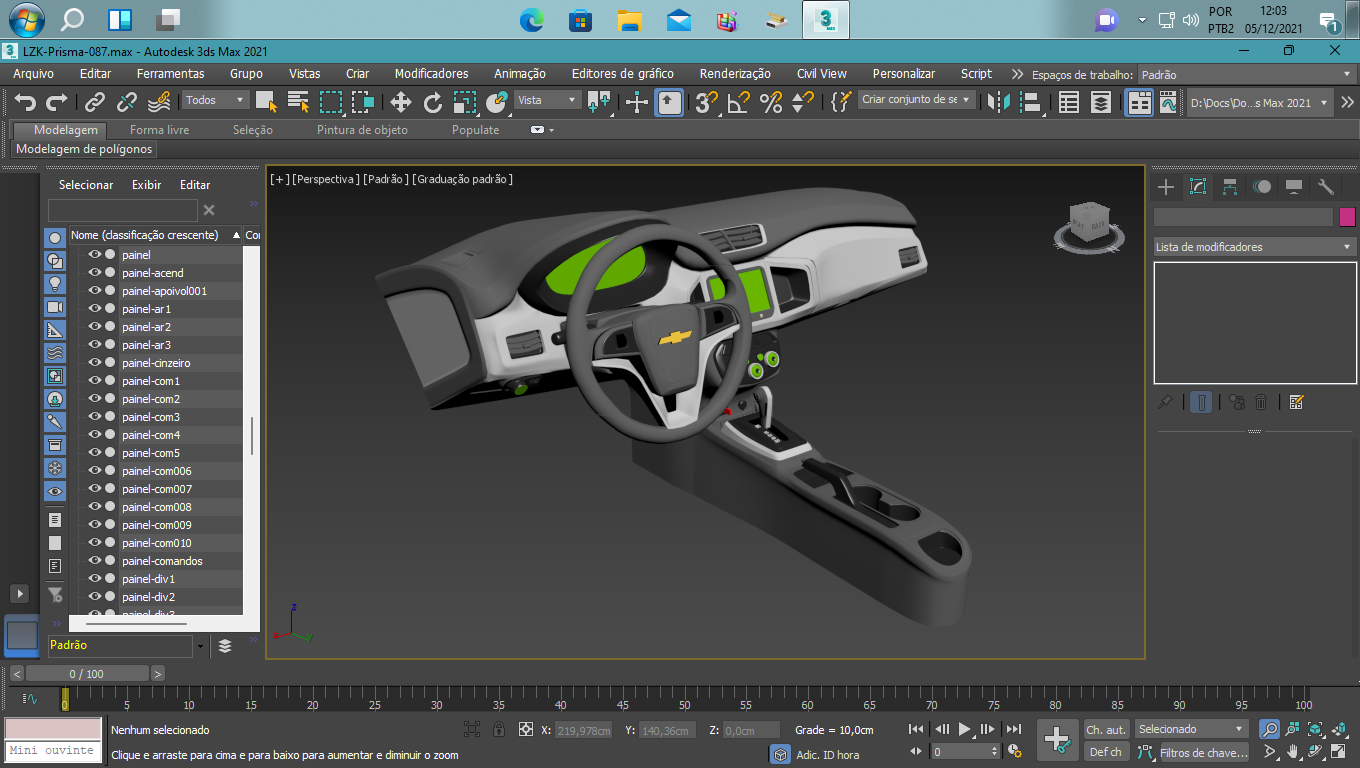This screenshot has width=1360, height=768.
Task: Toggle visibility of painel-comandos
Action: tap(95, 561)
